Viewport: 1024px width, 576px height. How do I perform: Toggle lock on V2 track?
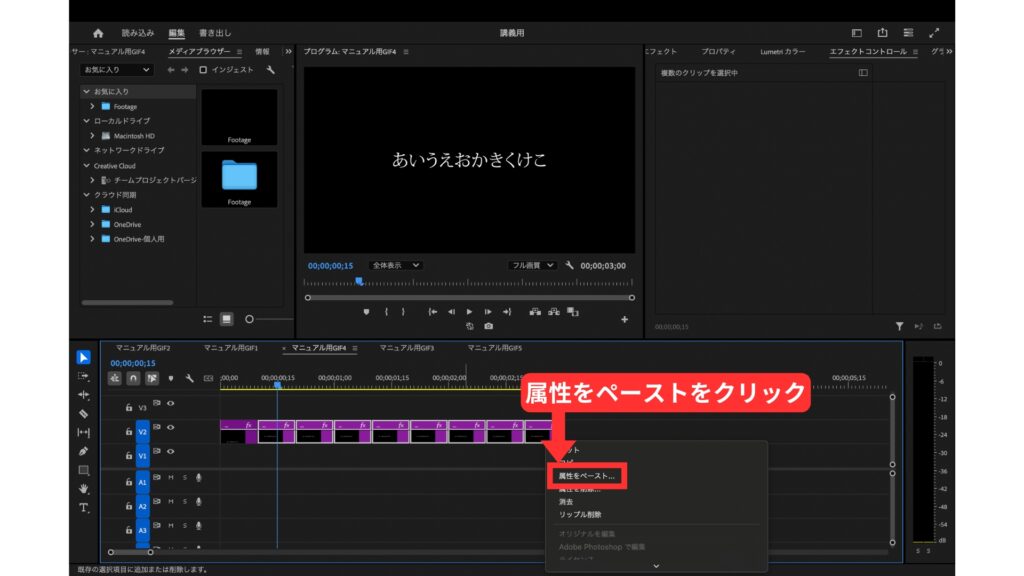129,432
